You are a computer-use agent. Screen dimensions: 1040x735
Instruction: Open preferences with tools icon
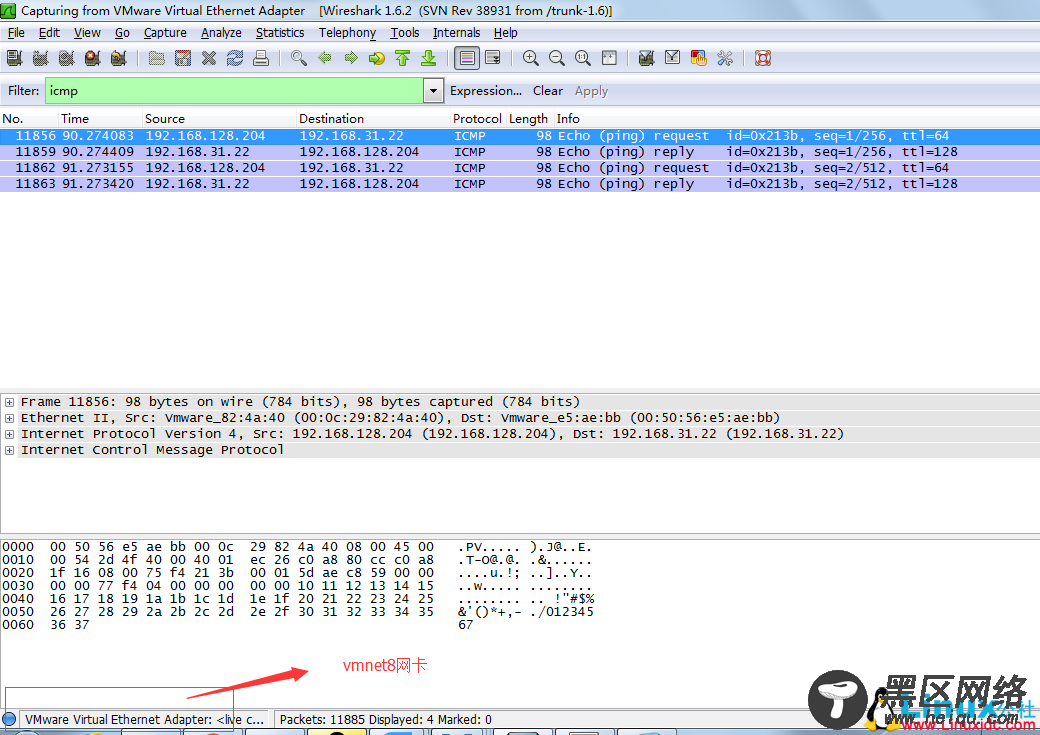pyautogui.click(x=725, y=58)
